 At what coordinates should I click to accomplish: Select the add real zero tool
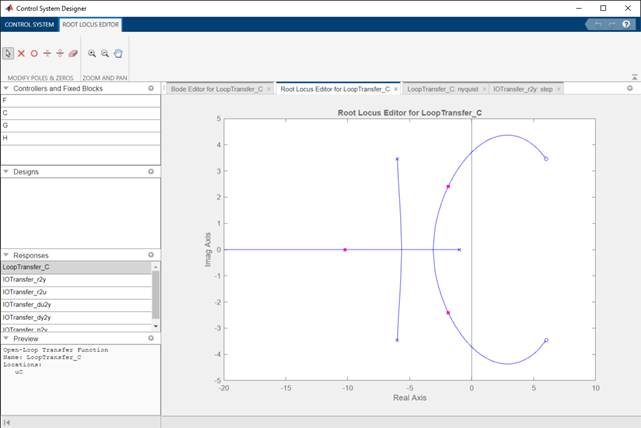[34, 54]
